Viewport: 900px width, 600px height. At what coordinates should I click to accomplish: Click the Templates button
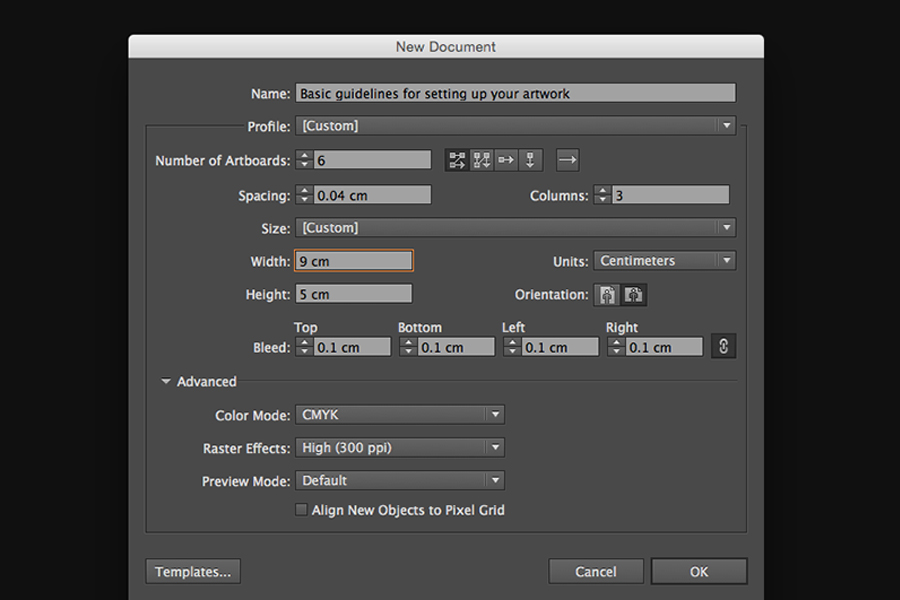pyautogui.click(x=193, y=571)
